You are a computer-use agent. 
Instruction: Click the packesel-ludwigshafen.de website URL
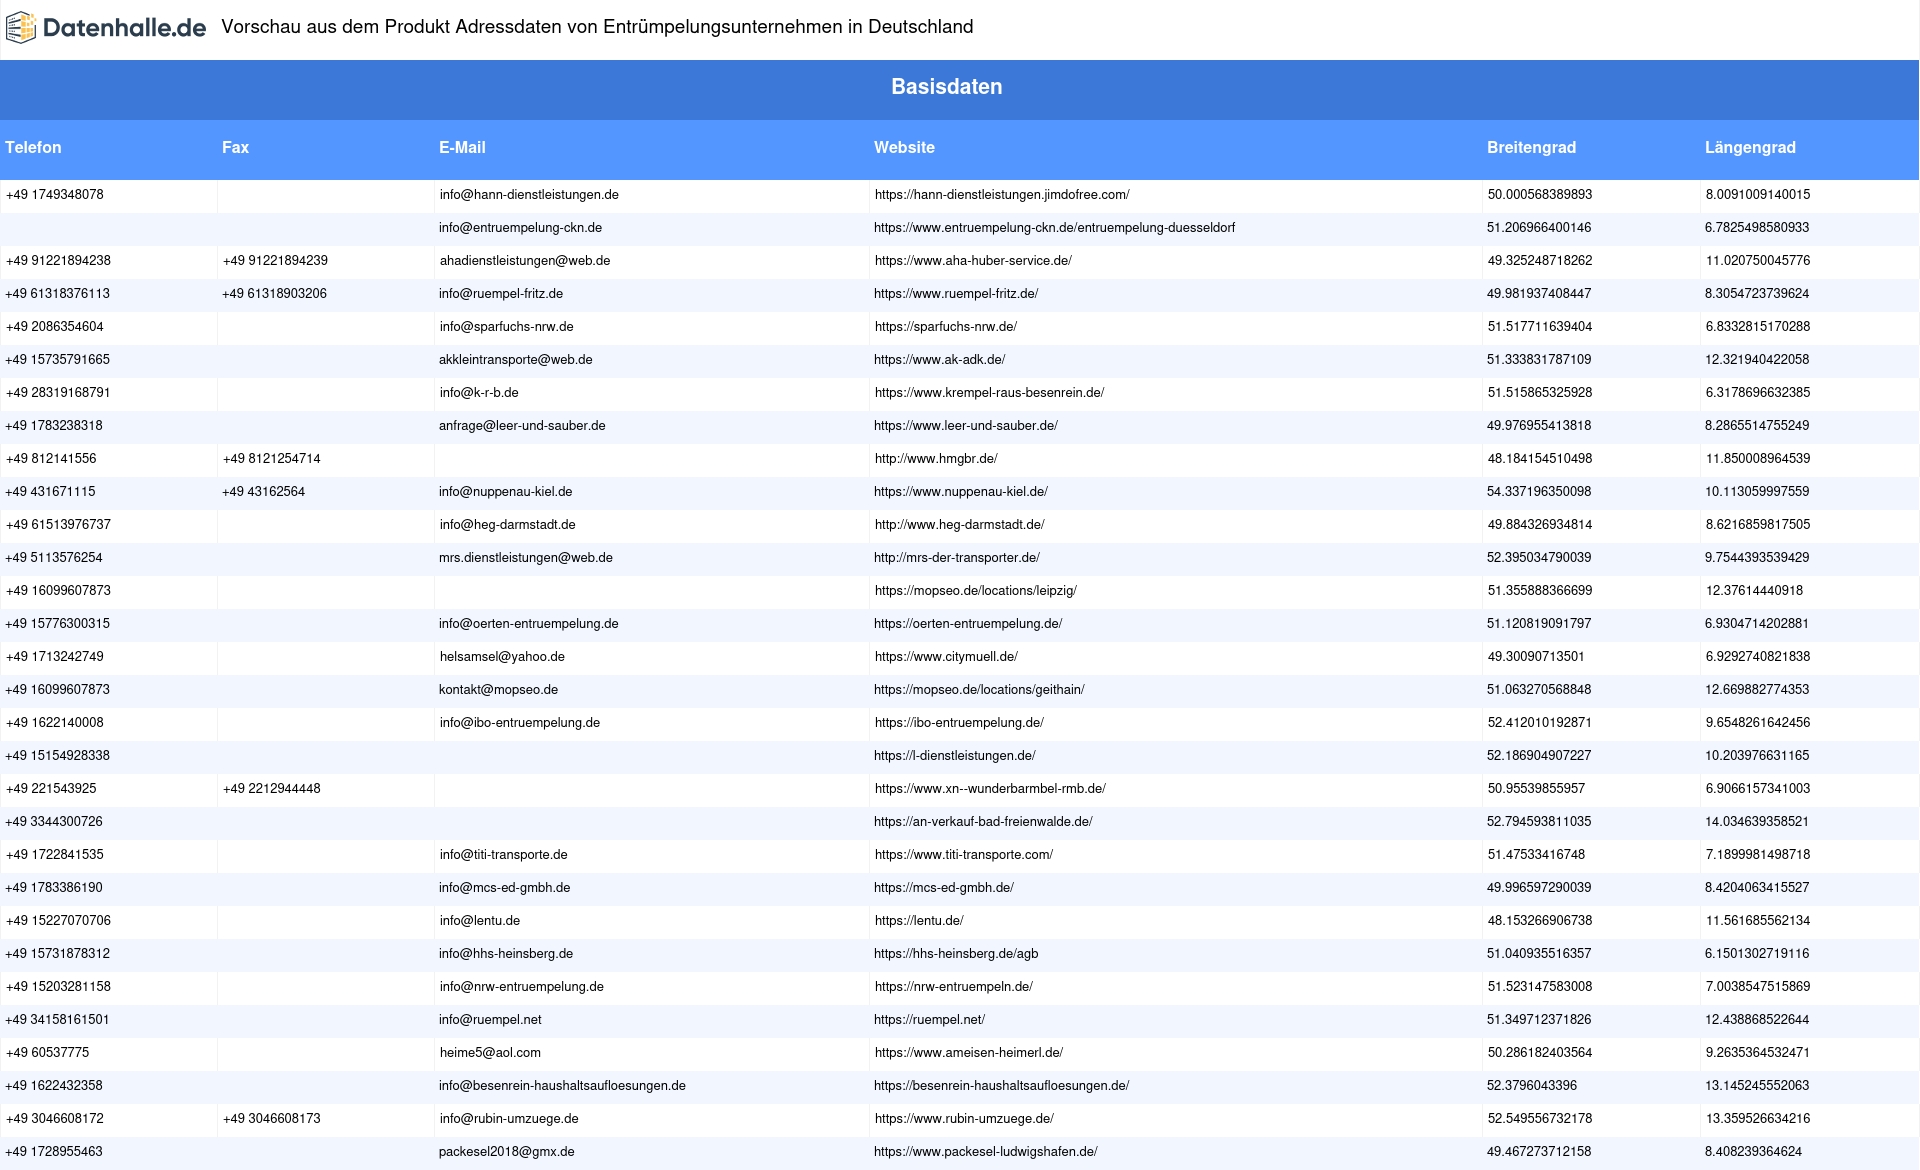tap(986, 1152)
